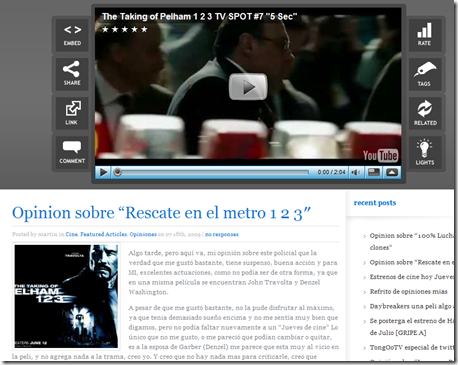
Task: Click the Pelham 123 movie poster thumbnail
Action: click(66, 296)
